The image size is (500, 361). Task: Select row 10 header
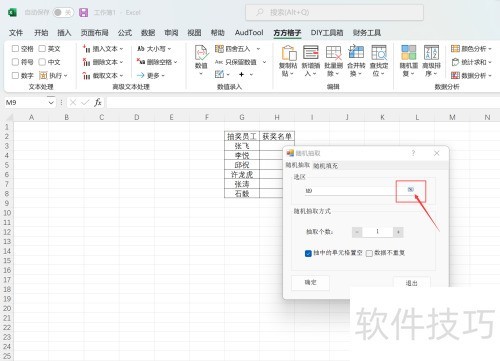[7, 213]
